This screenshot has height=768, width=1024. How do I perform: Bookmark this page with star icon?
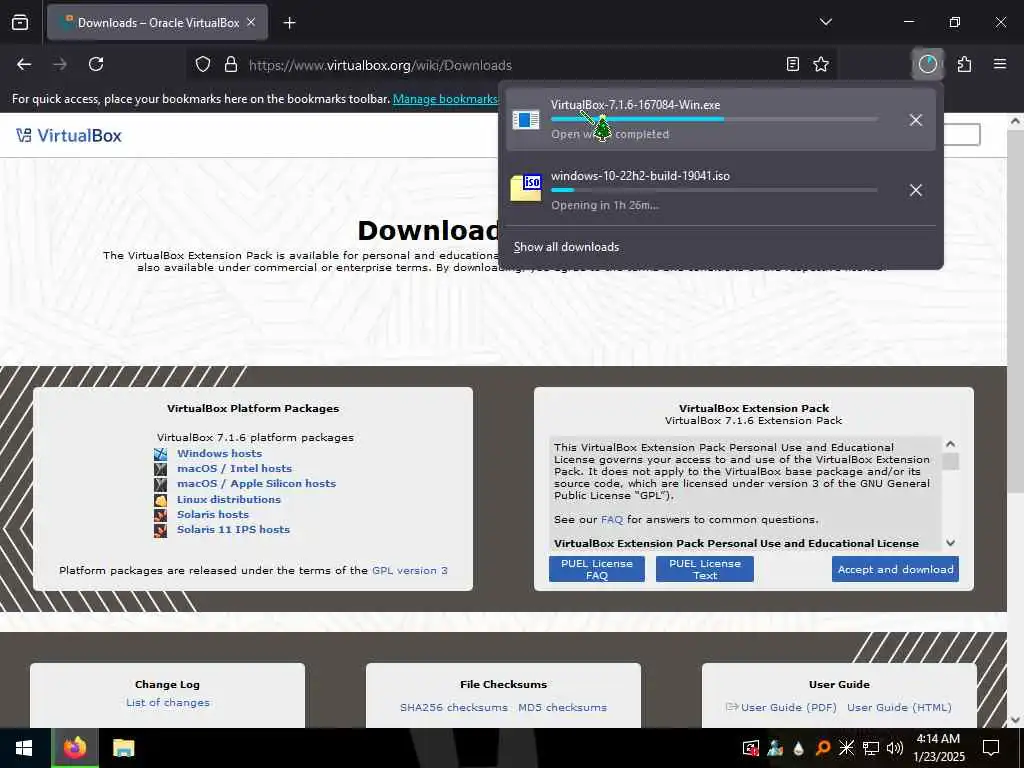pyautogui.click(x=821, y=64)
